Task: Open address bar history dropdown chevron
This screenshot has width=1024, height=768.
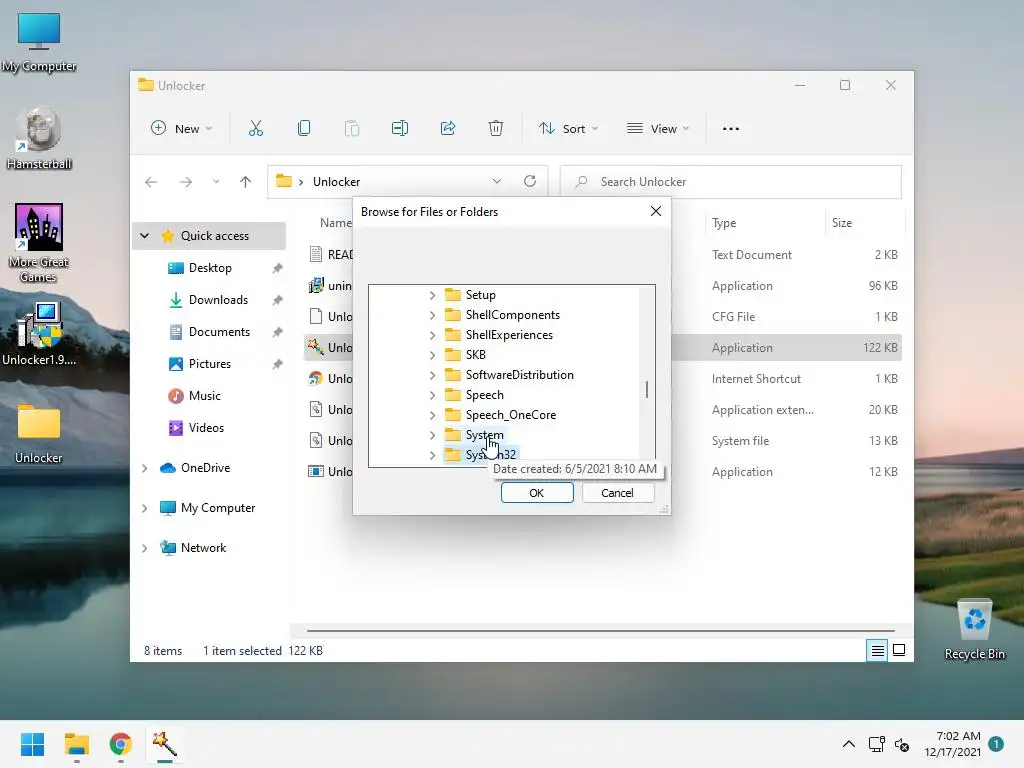Action: click(497, 182)
